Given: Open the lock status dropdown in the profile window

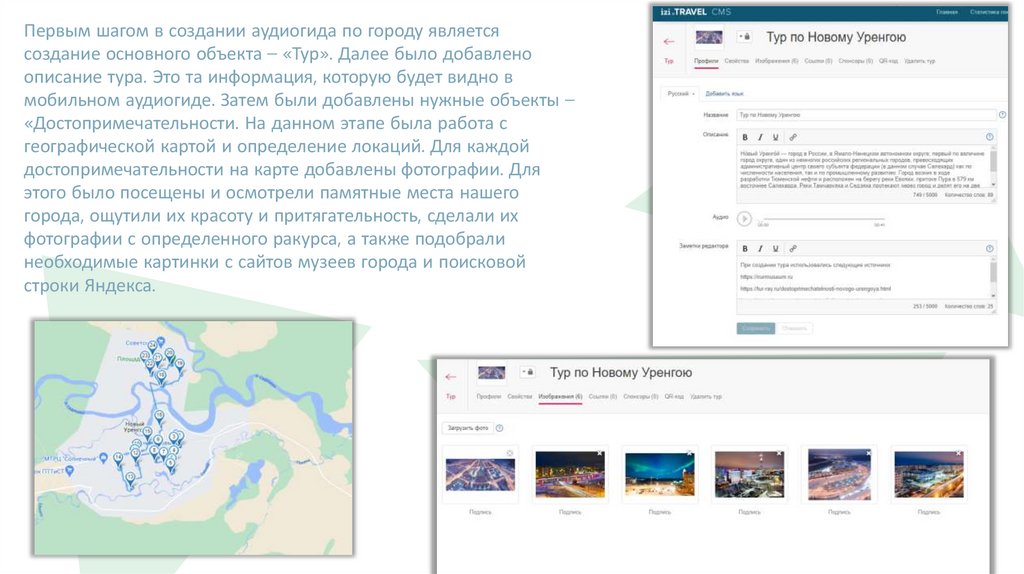Looking at the screenshot, I should 744,37.
